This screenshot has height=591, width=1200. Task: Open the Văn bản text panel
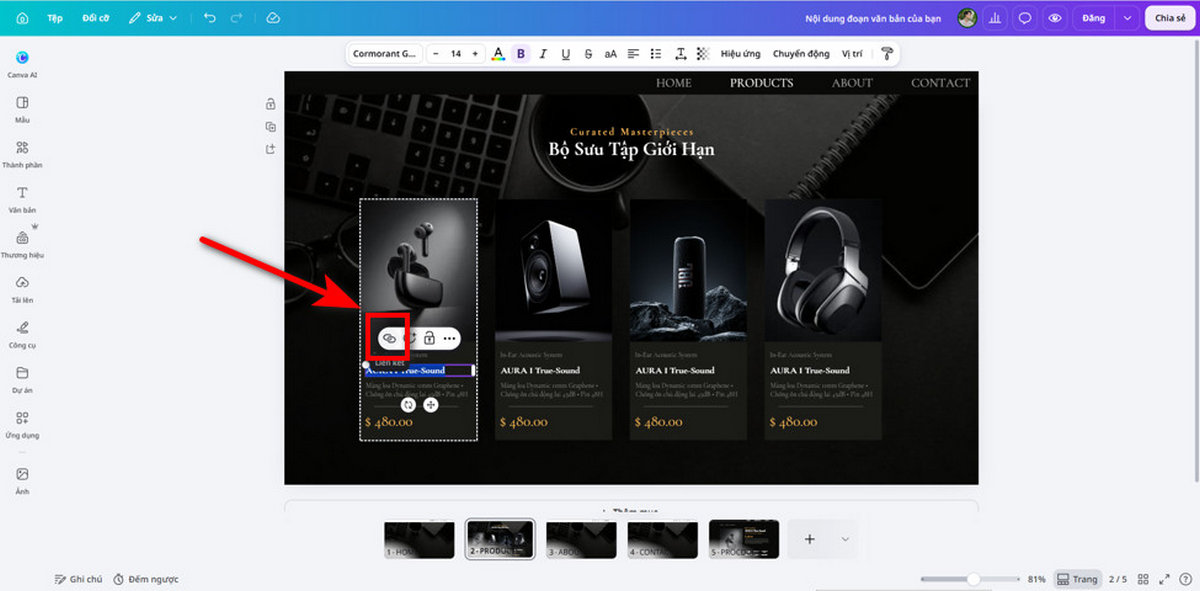(x=22, y=199)
